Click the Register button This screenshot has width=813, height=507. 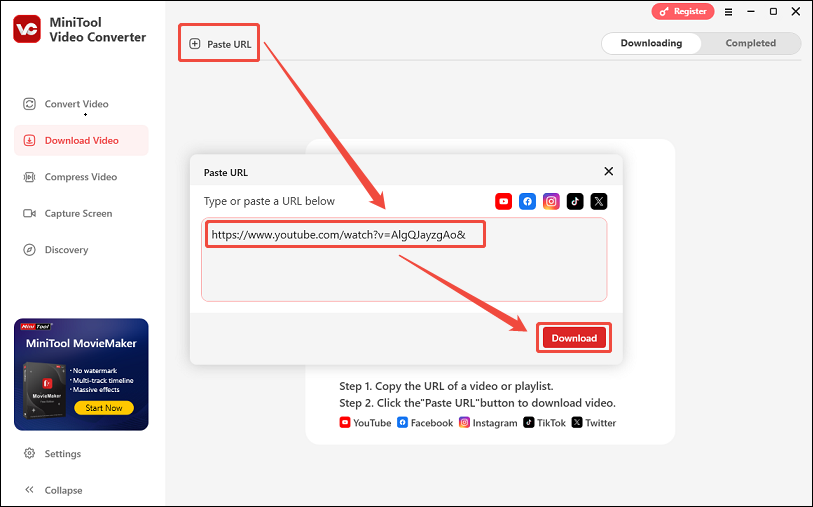click(683, 11)
